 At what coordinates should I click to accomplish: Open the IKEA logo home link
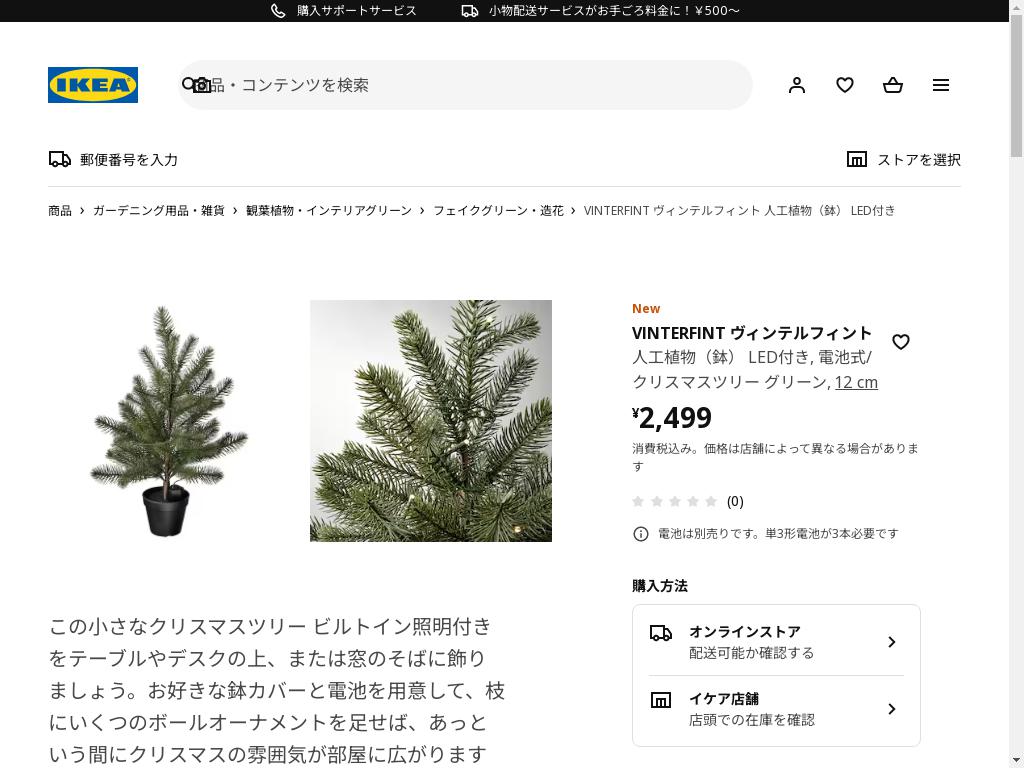point(93,85)
